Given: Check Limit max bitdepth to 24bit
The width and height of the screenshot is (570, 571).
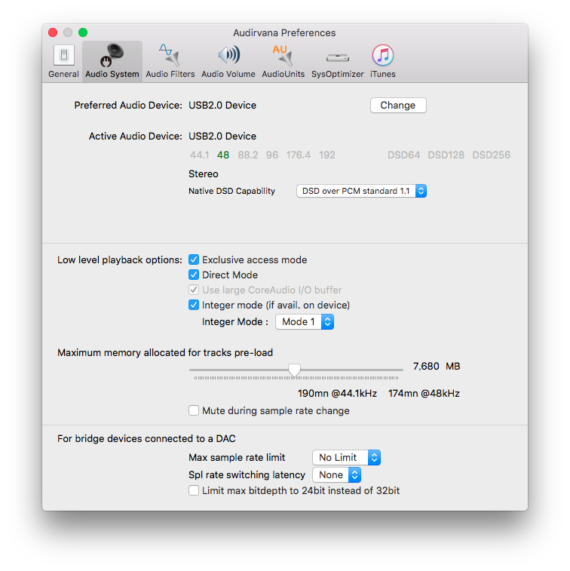Looking at the screenshot, I should (x=194, y=491).
